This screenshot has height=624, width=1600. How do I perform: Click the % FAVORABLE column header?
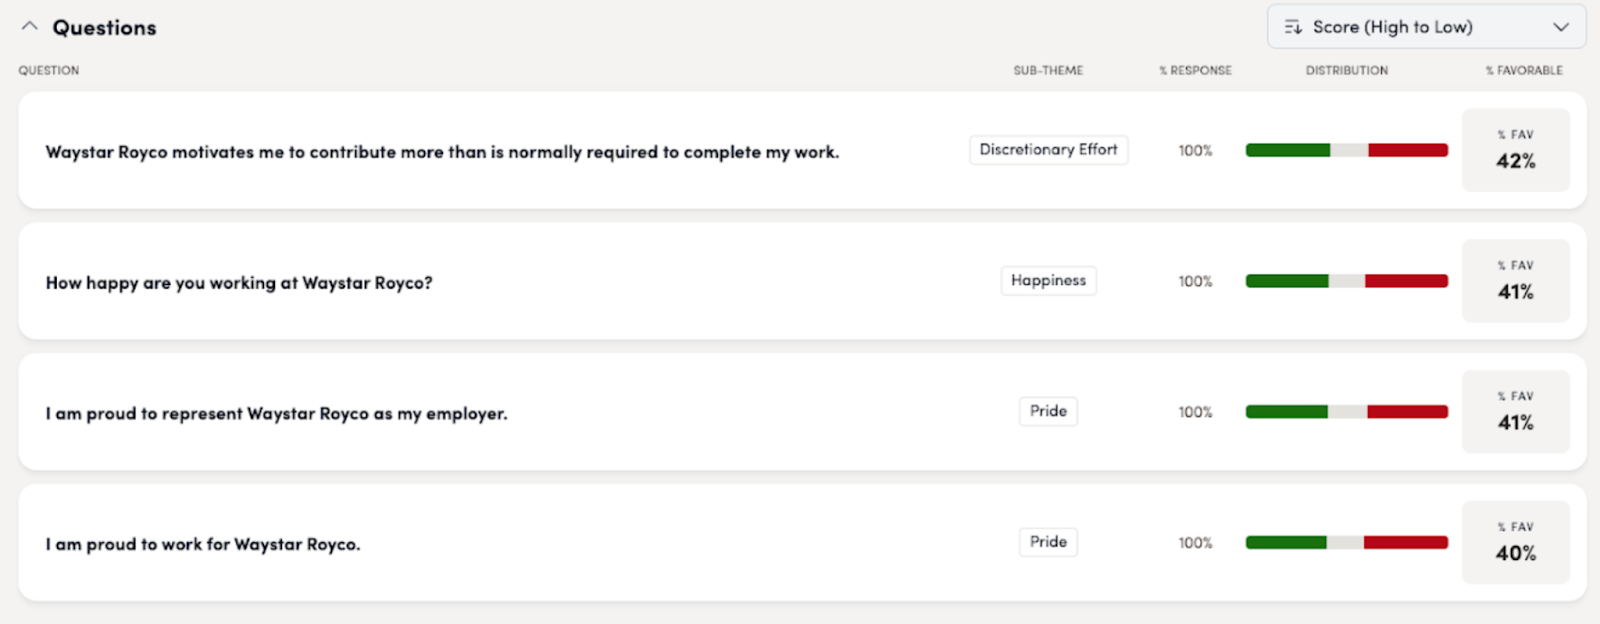pyautogui.click(x=1523, y=70)
